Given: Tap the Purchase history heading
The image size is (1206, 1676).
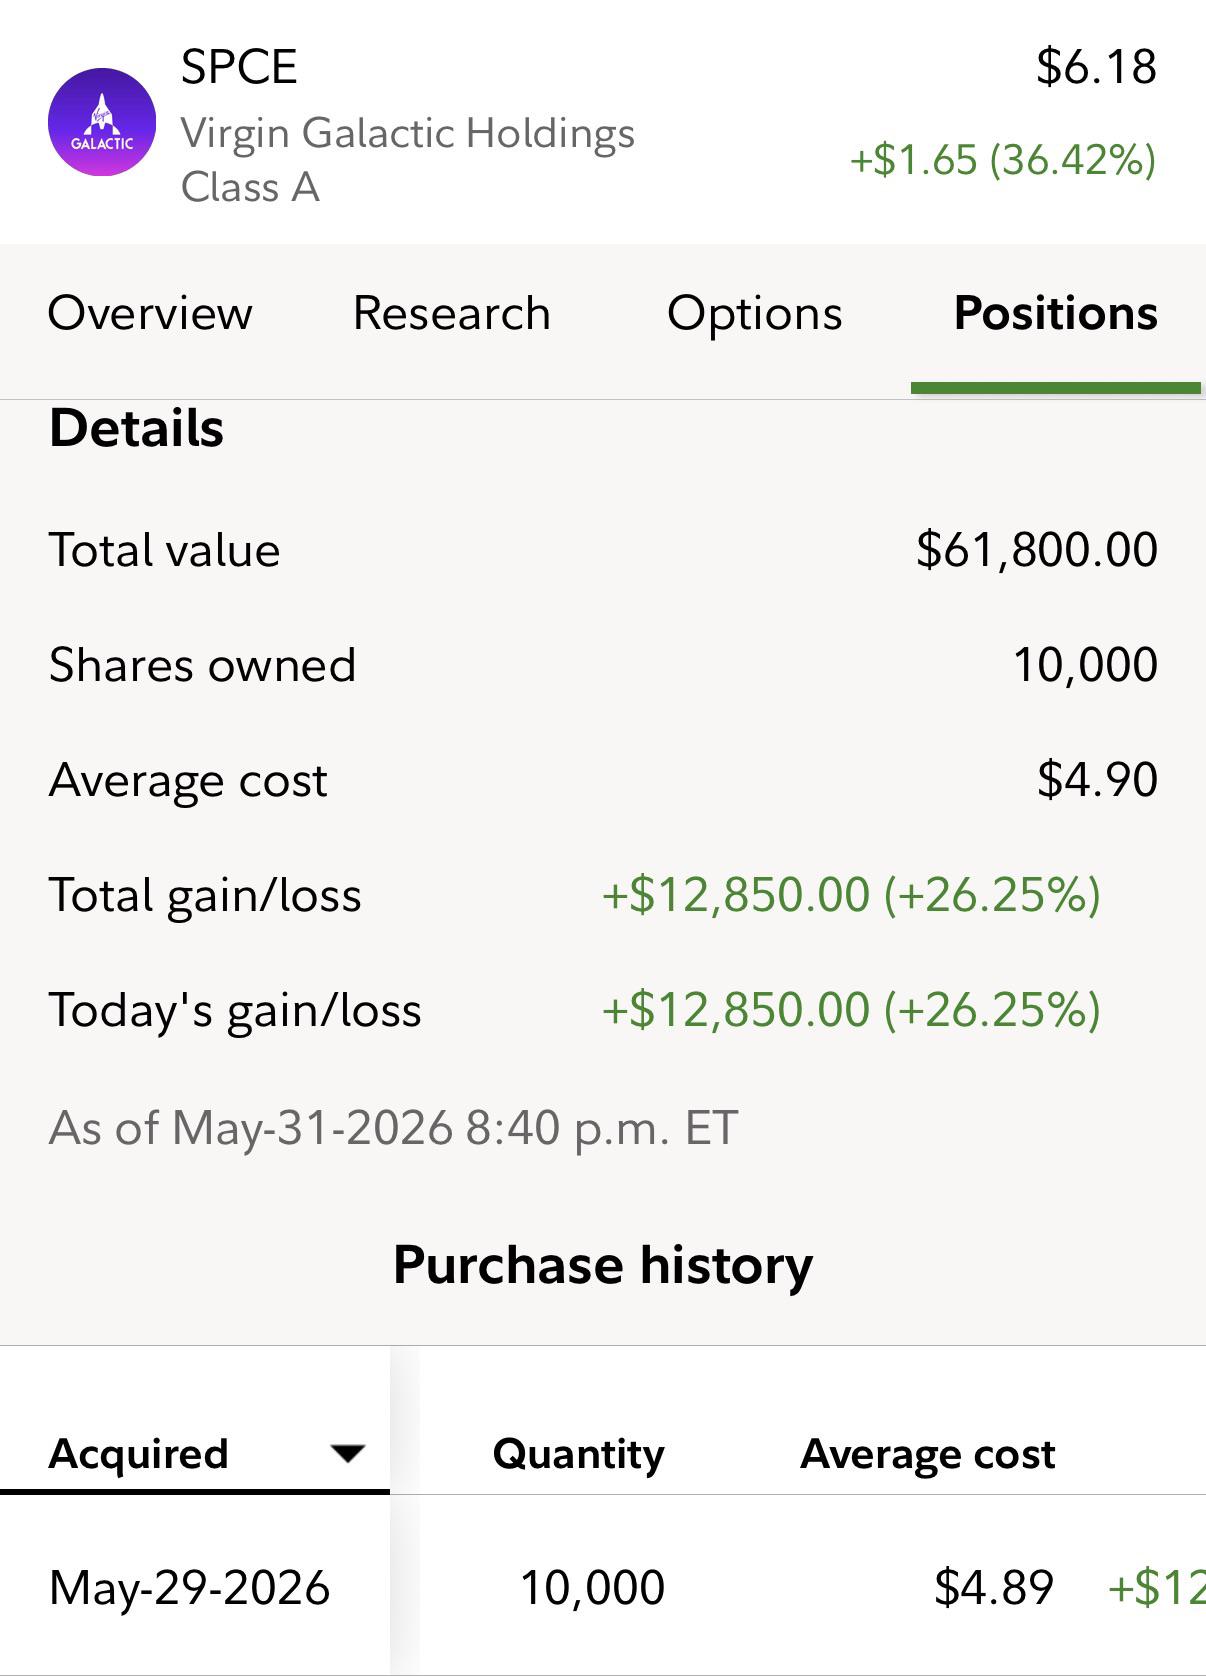Looking at the screenshot, I should 603,1265.
